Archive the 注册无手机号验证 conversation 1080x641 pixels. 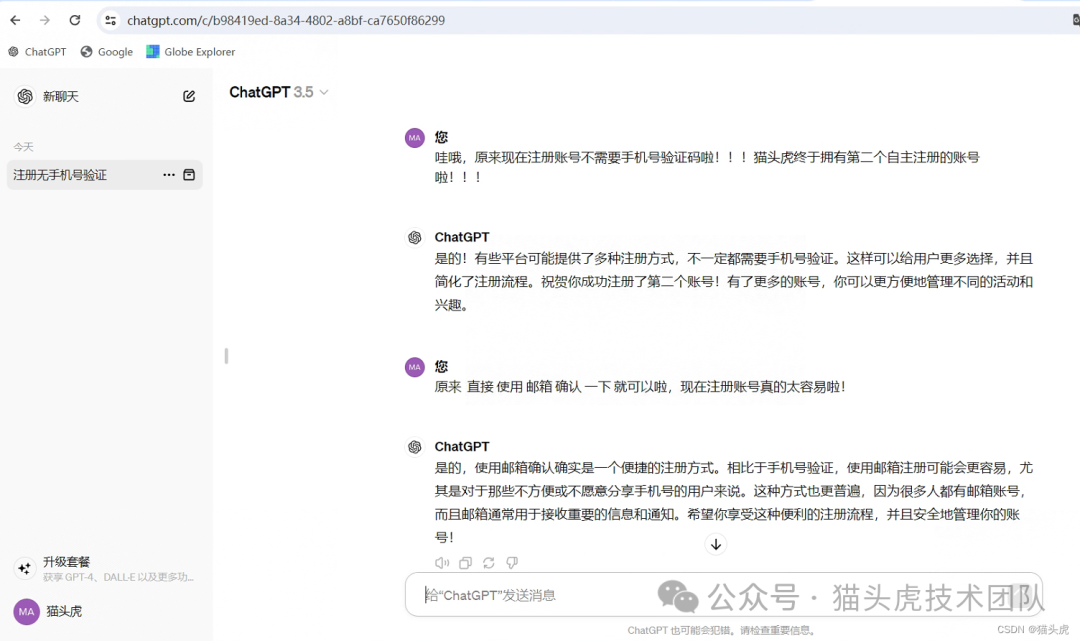pyautogui.click(x=189, y=175)
